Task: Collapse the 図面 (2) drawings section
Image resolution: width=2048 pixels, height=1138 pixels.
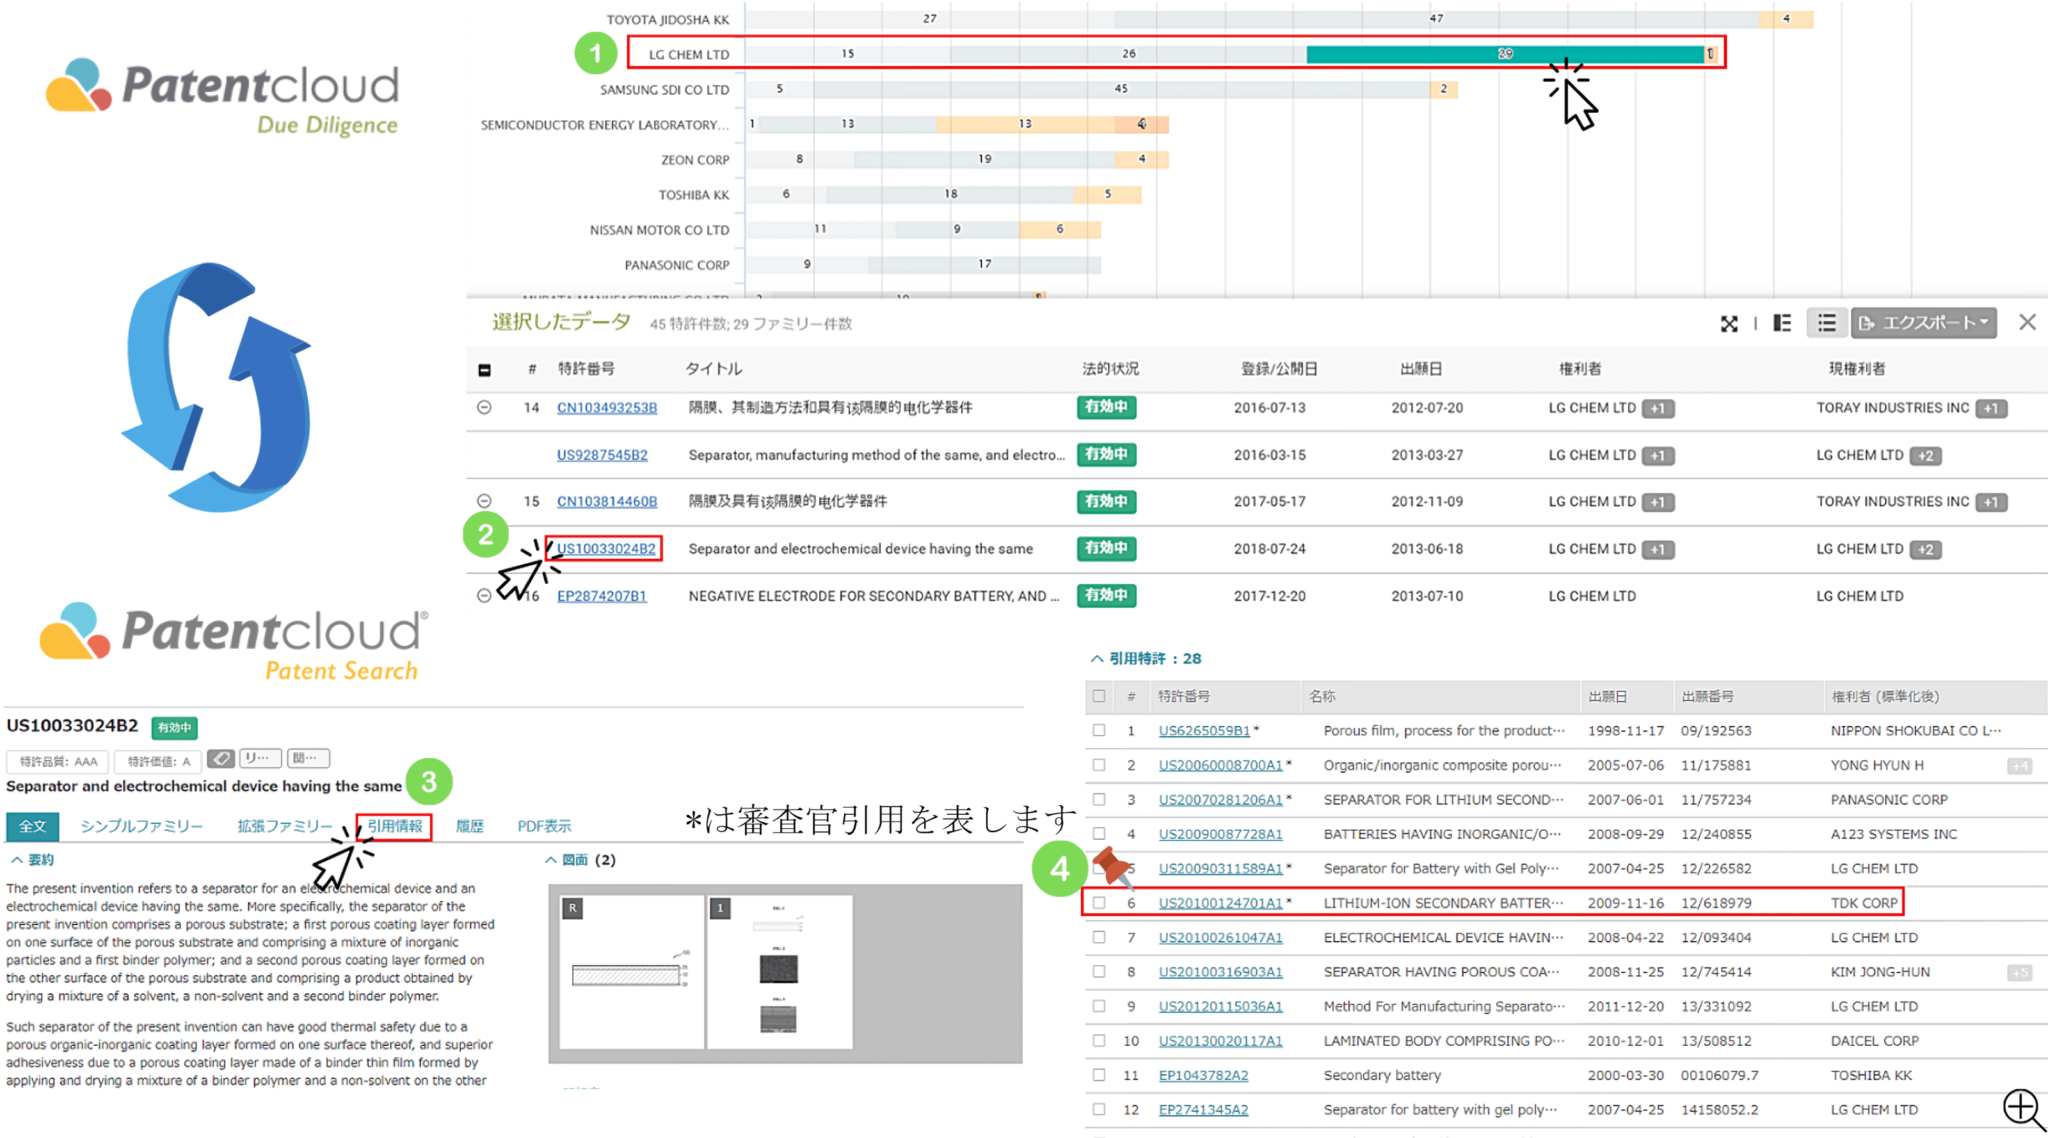Action: click(550, 860)
